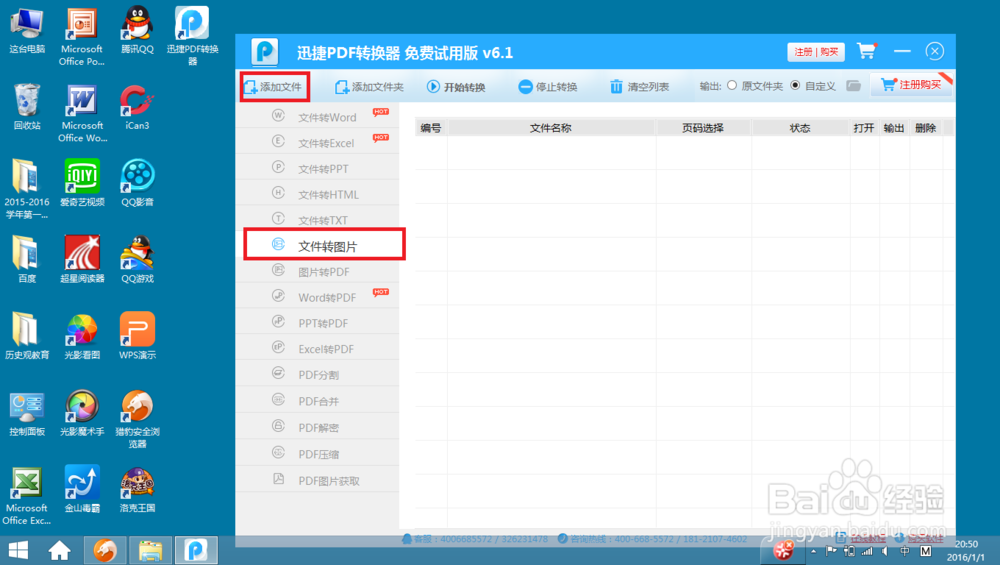Select 文件转PPT in sidebar
This screenshot has width=1000, height=565.
click(x=318, y=168)
